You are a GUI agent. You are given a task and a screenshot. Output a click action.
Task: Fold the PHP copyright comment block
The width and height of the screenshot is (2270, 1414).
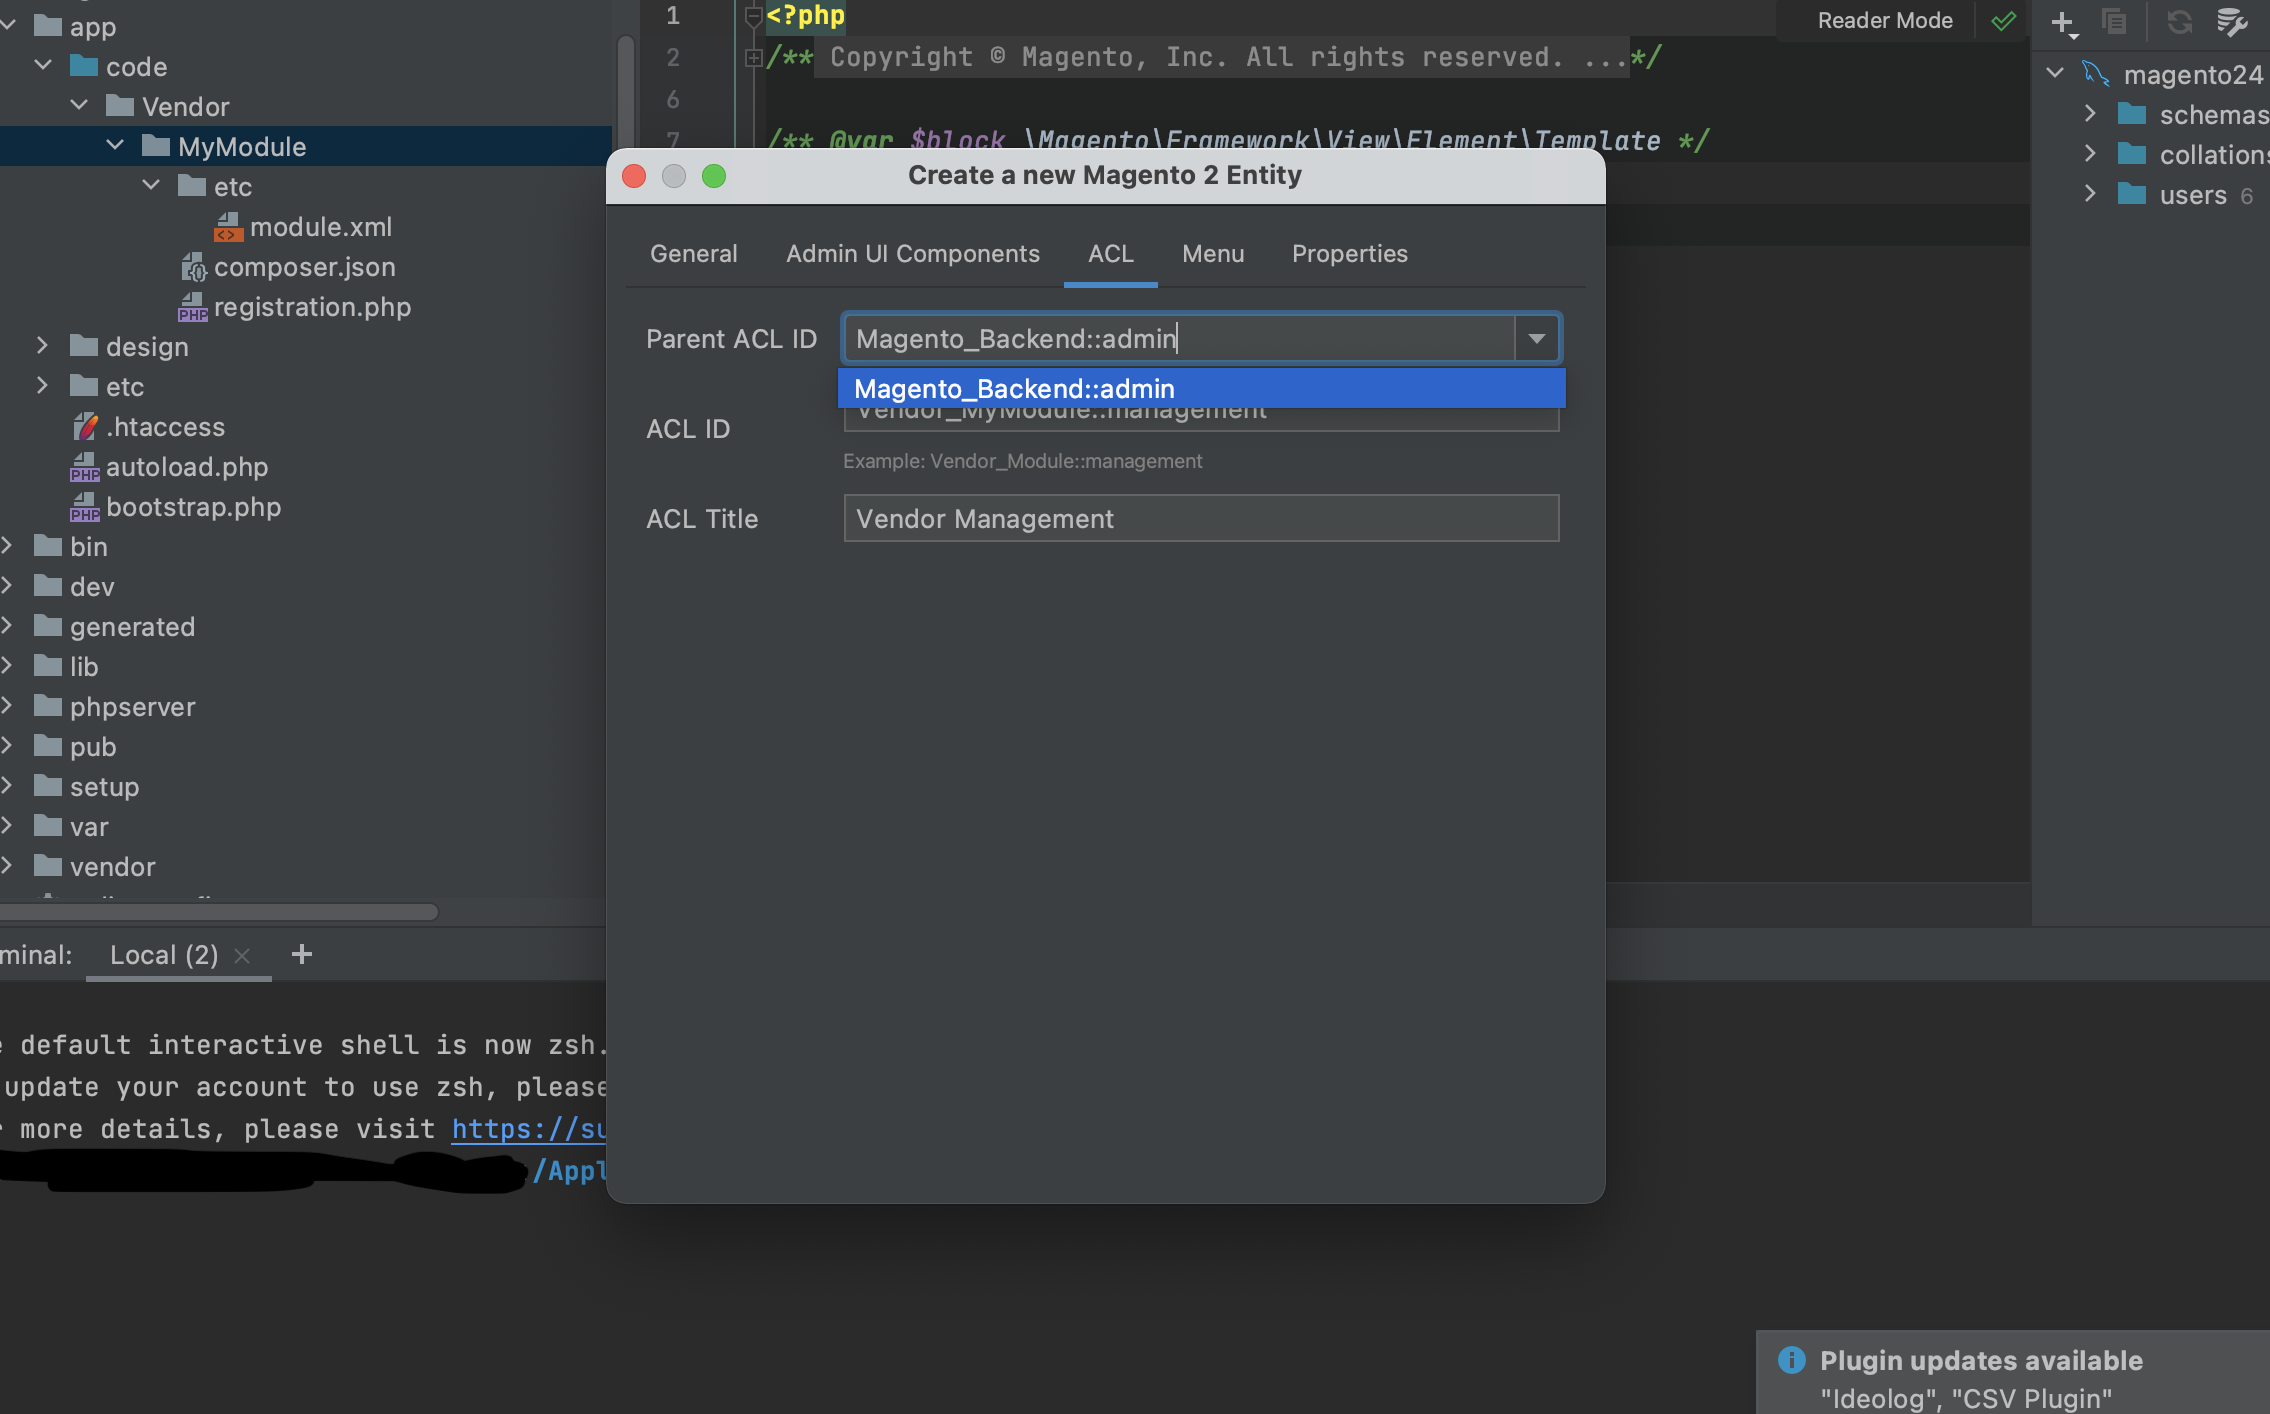(754, 58)
